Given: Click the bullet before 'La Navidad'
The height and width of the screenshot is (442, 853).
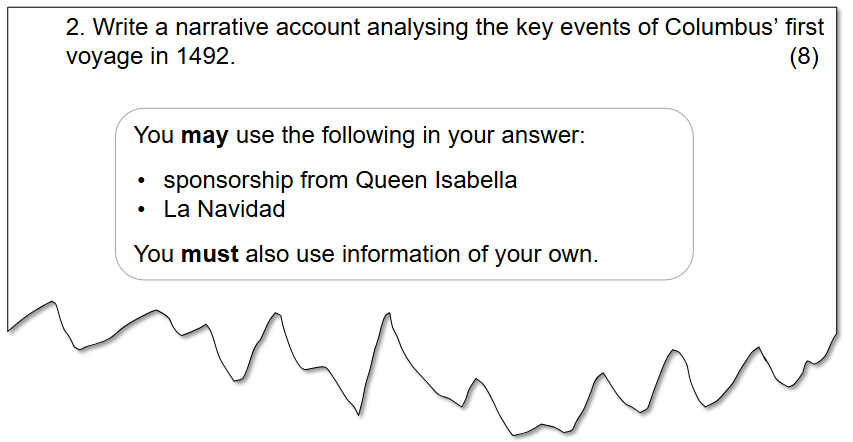Looking at the screenshot, I should click(x=142, y=210).
